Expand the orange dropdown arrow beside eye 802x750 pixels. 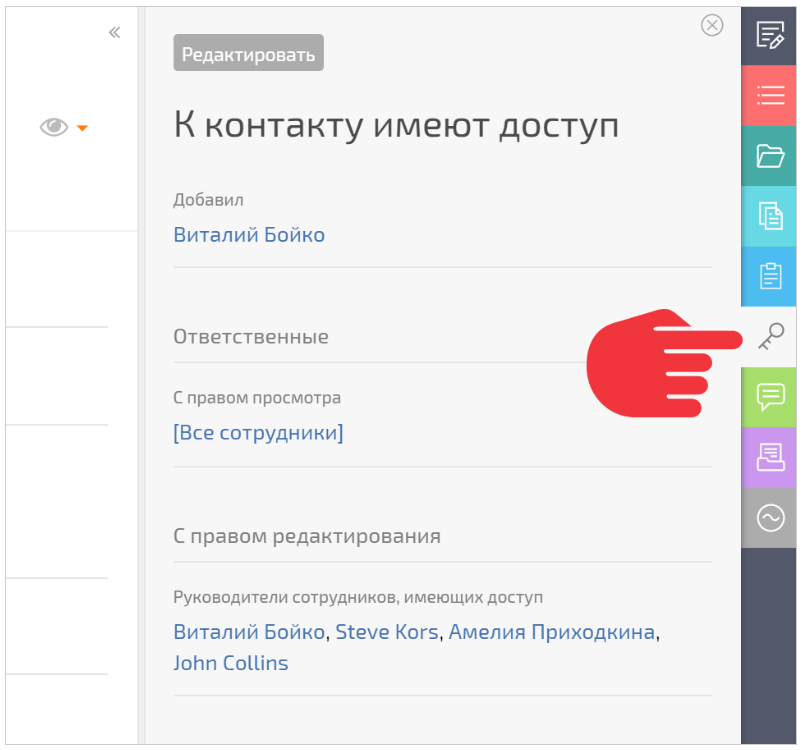click(83, 128)
